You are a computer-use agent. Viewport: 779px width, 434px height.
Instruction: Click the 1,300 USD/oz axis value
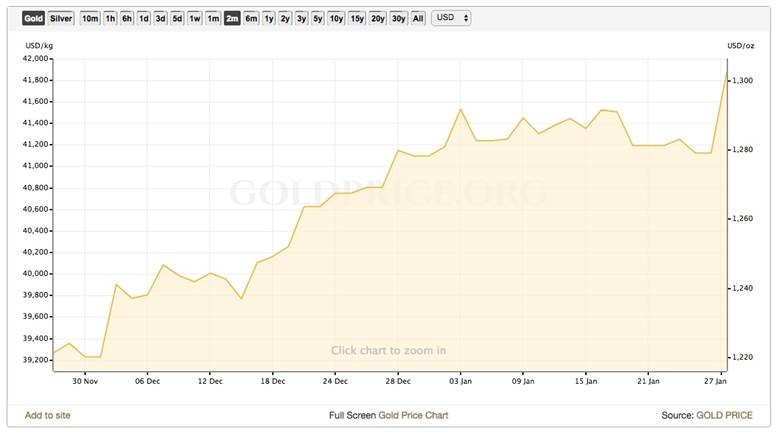coord(743,80)
